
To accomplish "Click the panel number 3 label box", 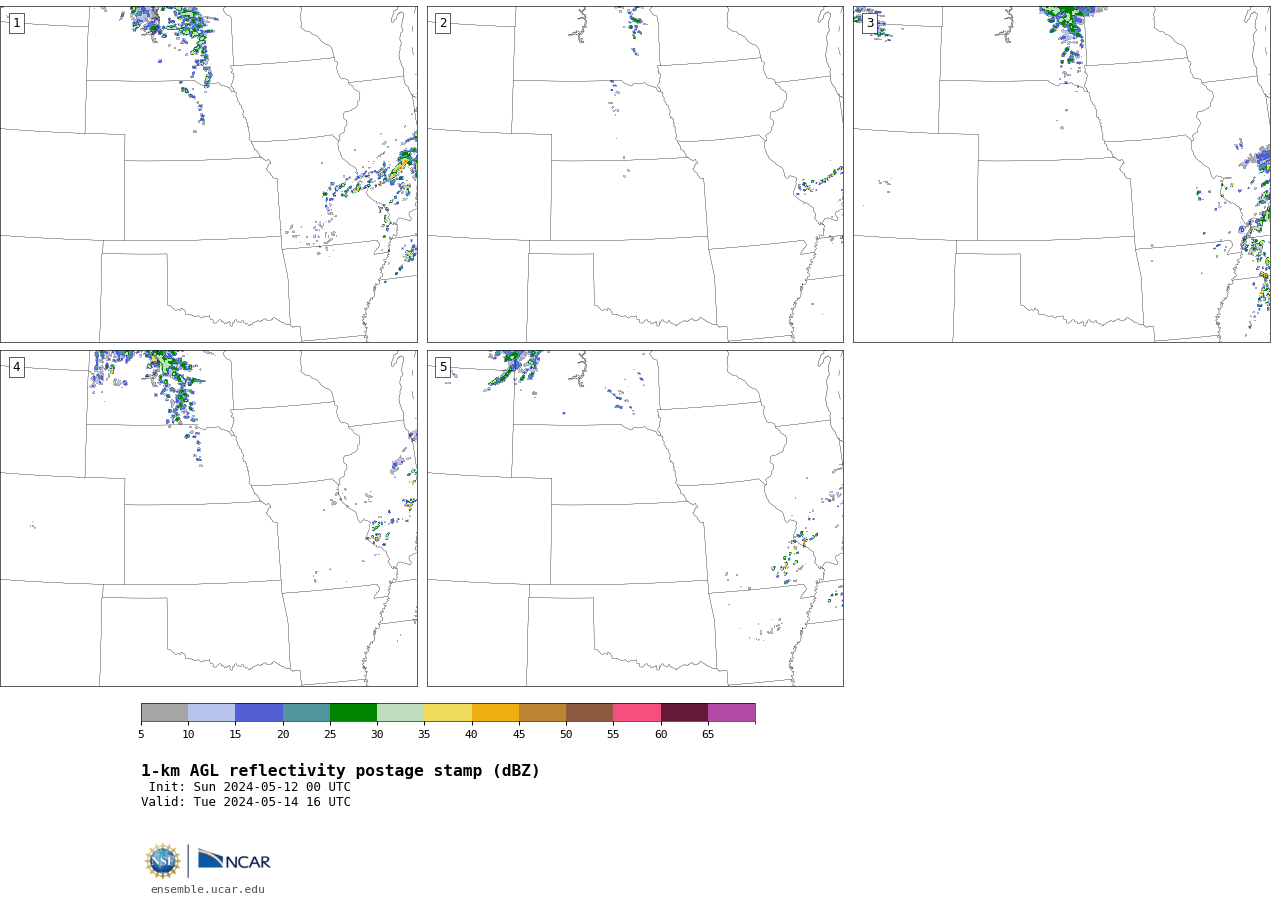I will tap(870, 23).
